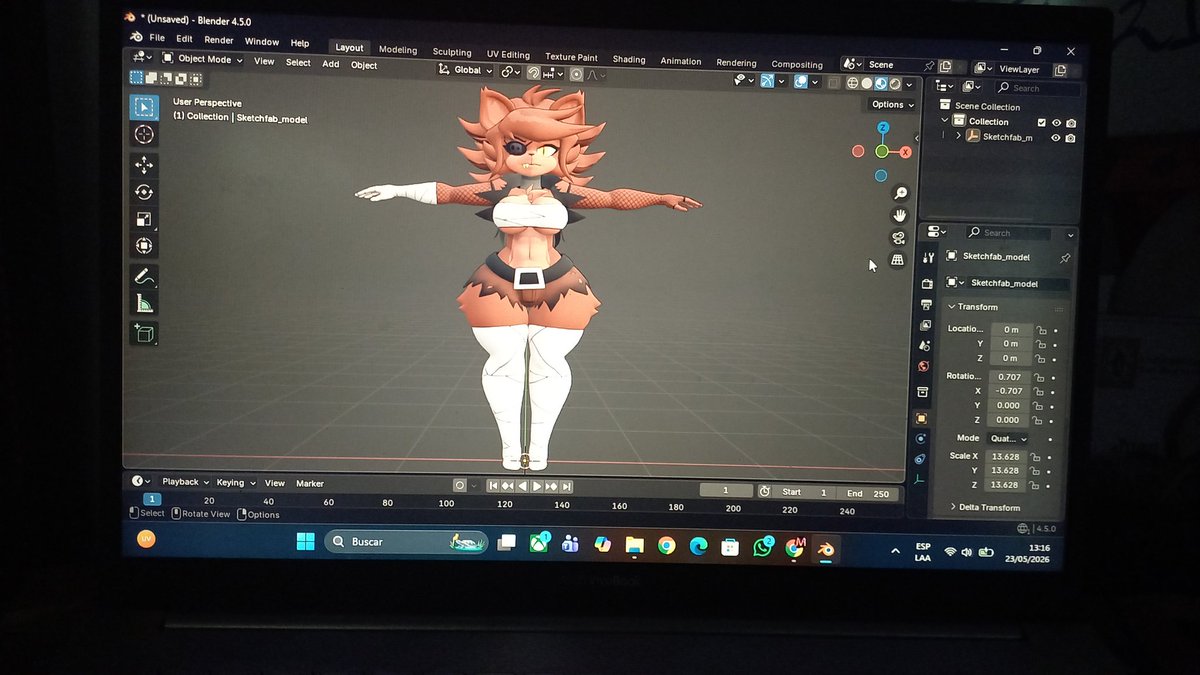Click the blue Z axis gizmo
Image resolution: width=1200 pixels, height=675 pixels.
pyautogui.click(x=883, y=128)
